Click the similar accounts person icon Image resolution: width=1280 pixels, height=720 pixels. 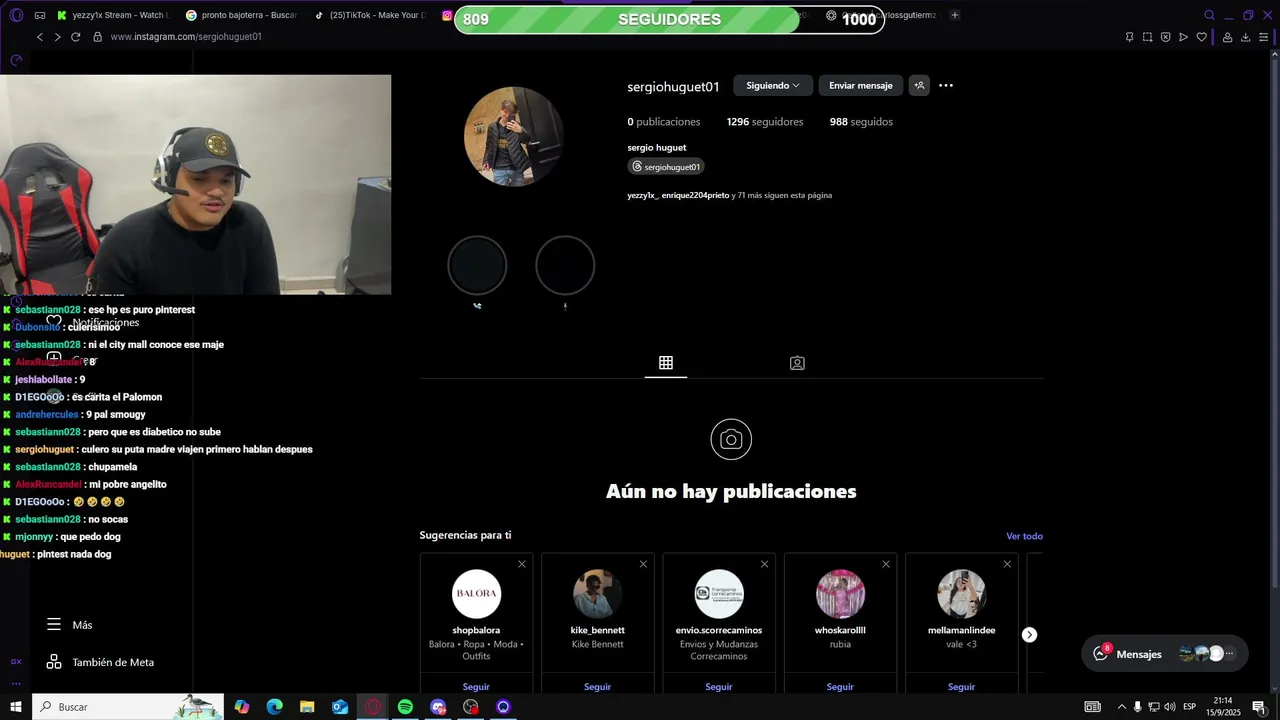coord(919,86)
